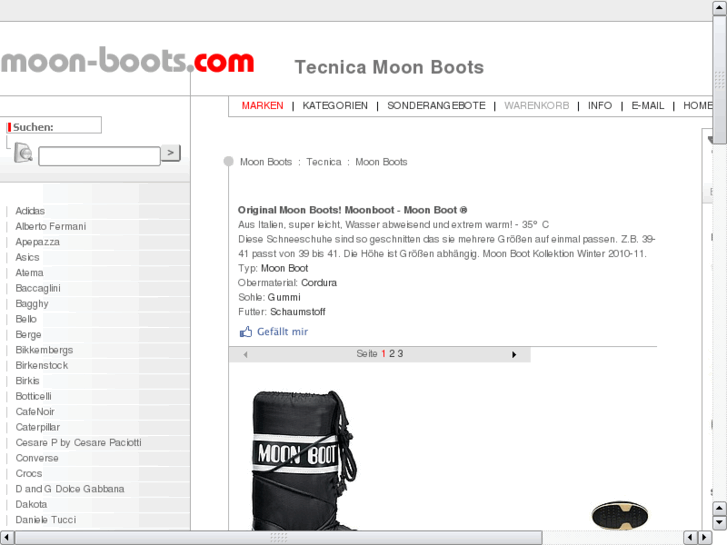Focus the Suchen search input field

99,156
